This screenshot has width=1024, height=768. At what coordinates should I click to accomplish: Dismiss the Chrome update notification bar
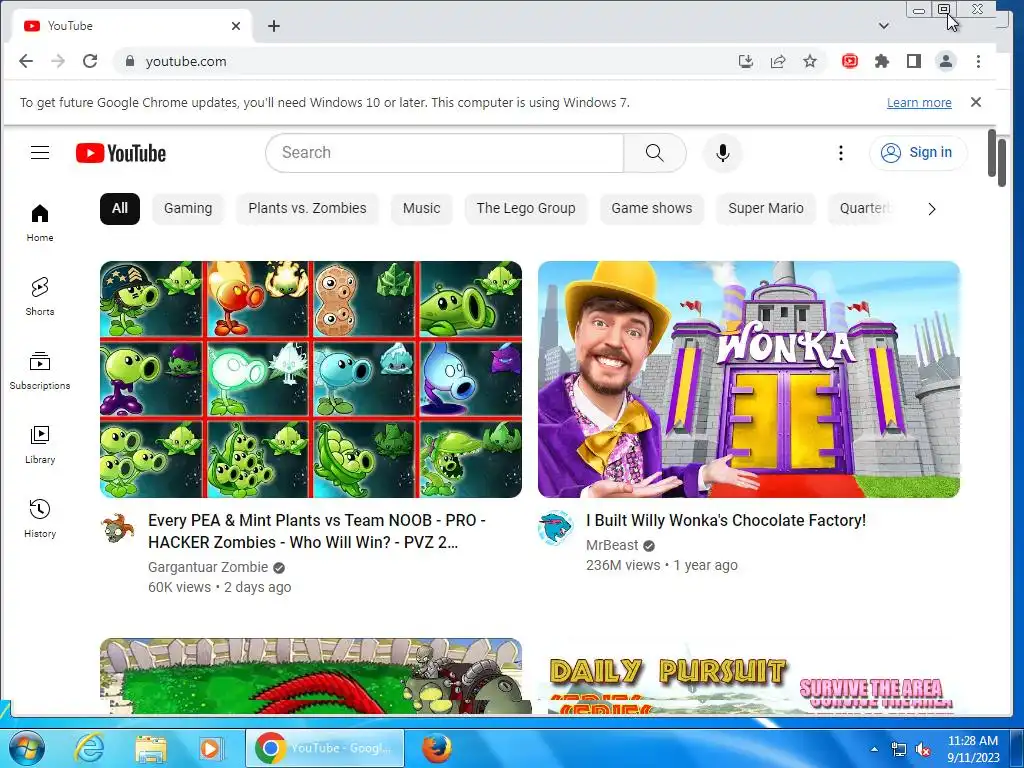click(976, 102)
